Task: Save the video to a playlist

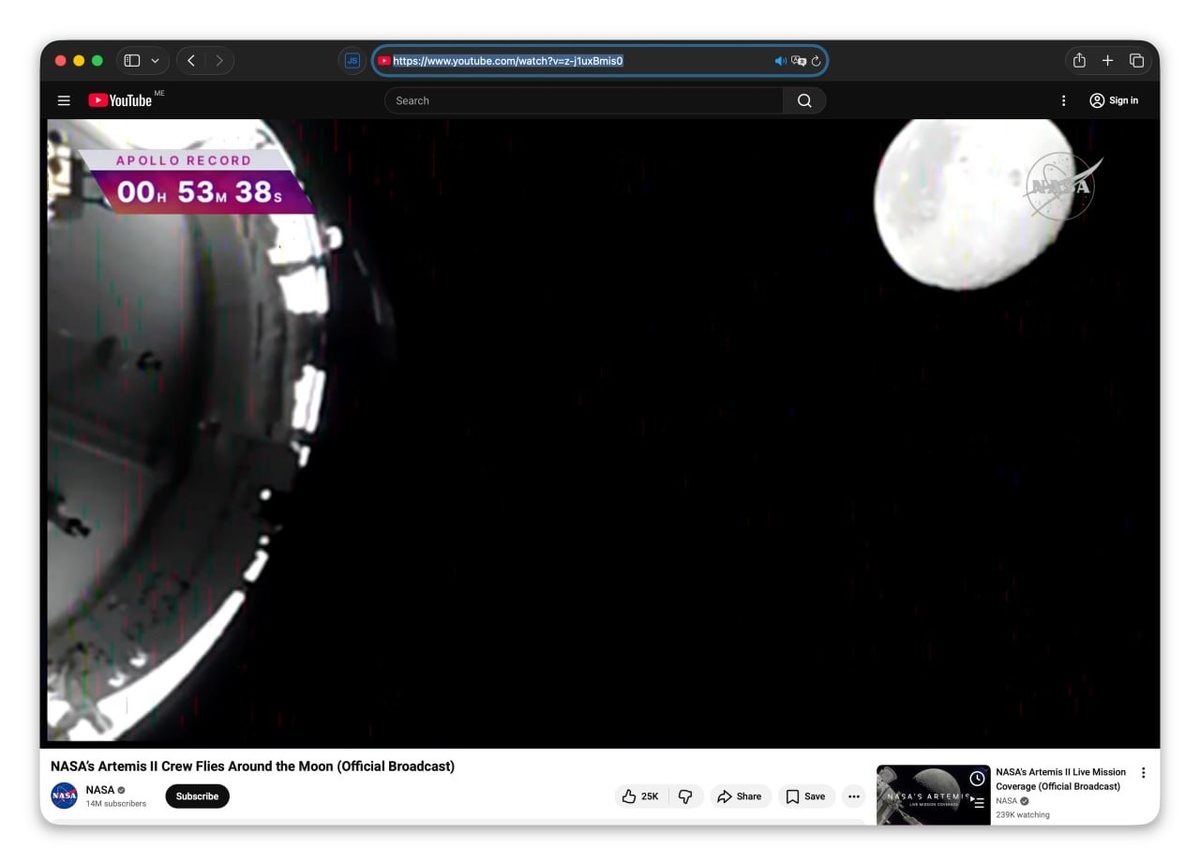Action: click(806, 796)
